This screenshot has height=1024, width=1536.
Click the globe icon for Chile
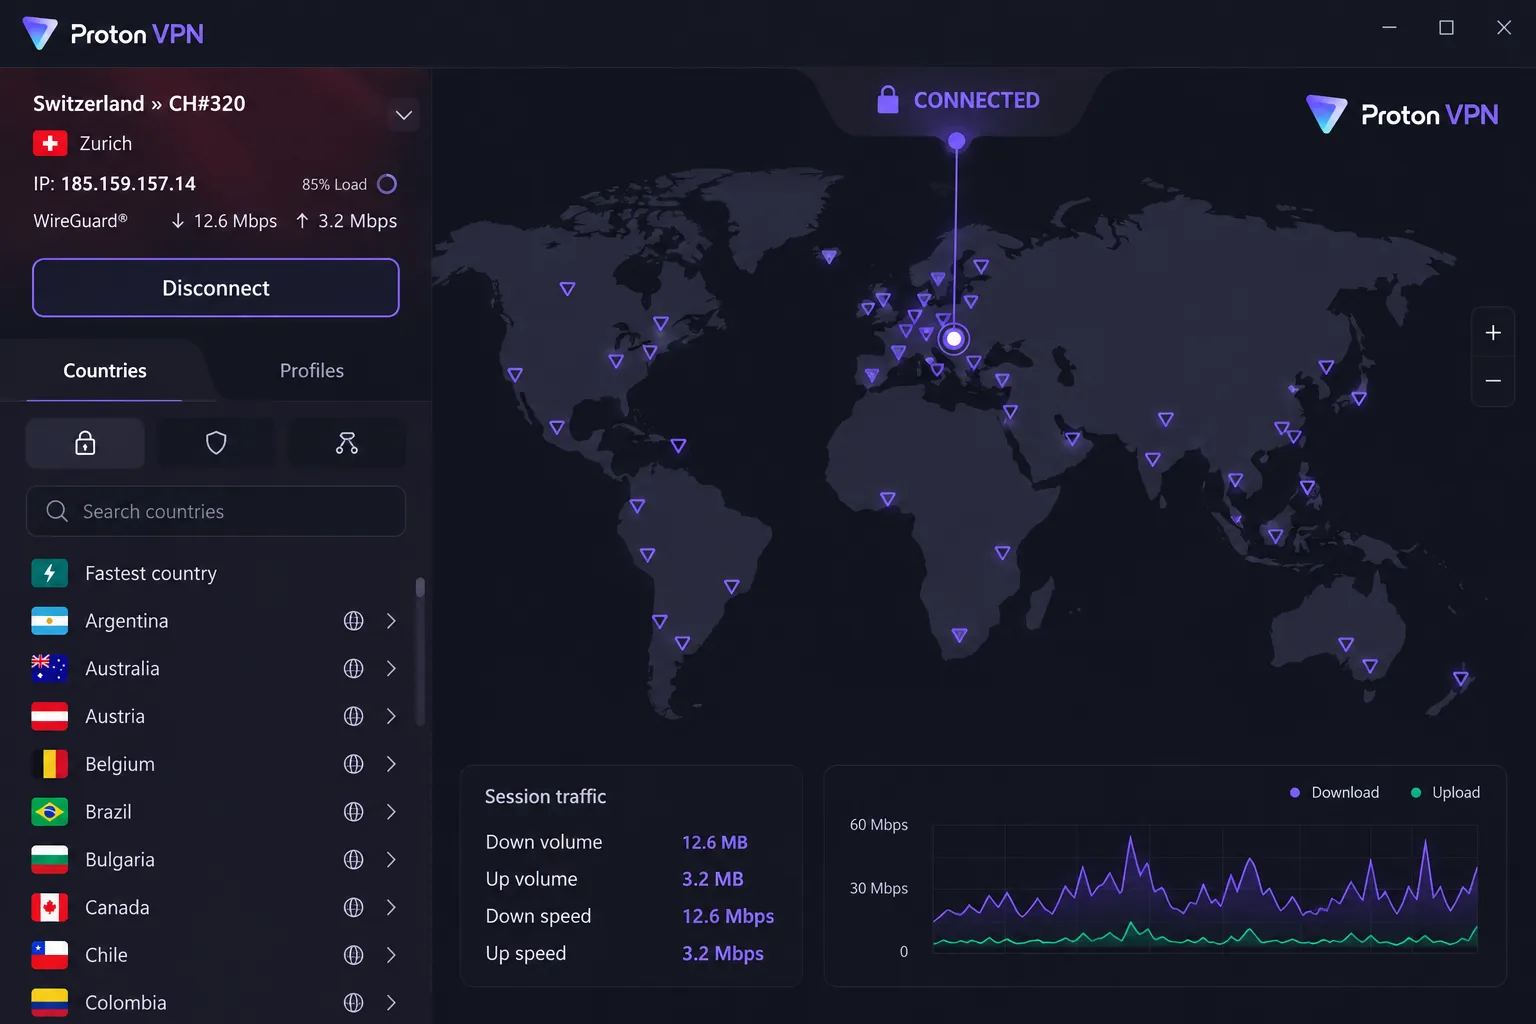coord(354,955)
